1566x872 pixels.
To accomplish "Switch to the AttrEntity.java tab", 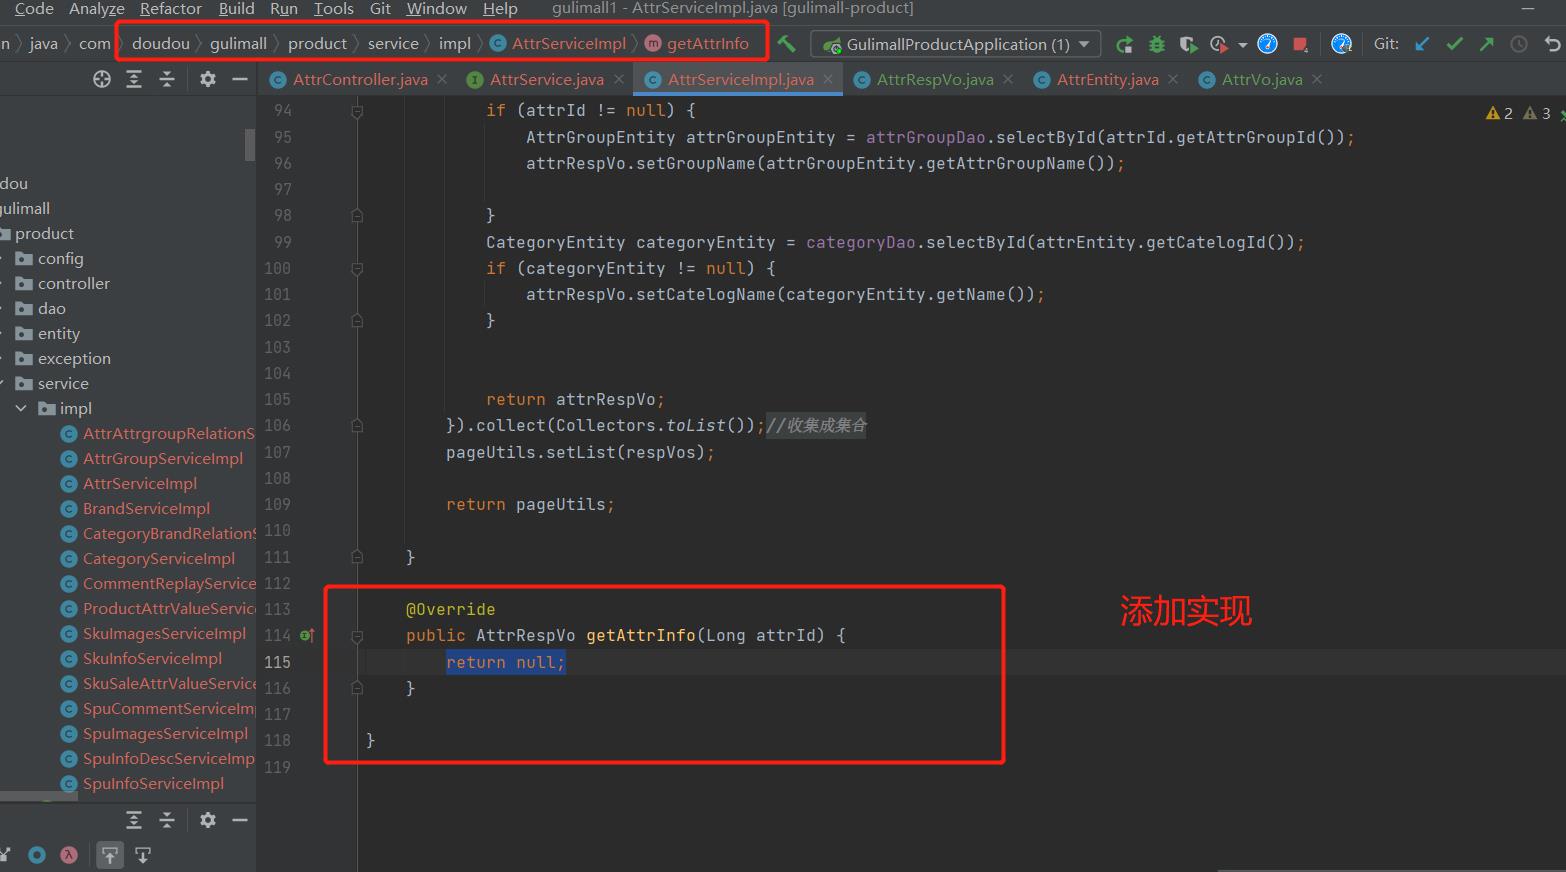I will 1107,79.
